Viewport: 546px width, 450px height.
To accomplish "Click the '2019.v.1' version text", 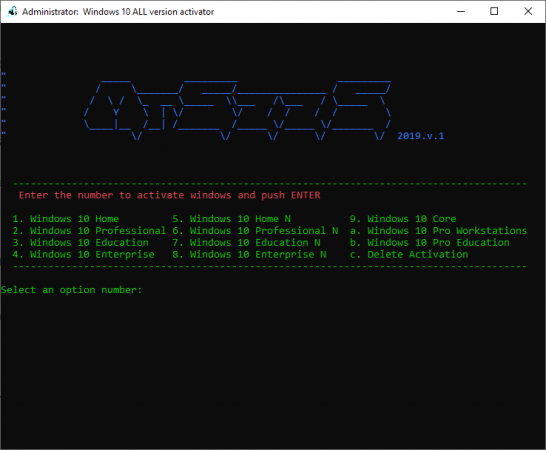I will click(421, 136).
